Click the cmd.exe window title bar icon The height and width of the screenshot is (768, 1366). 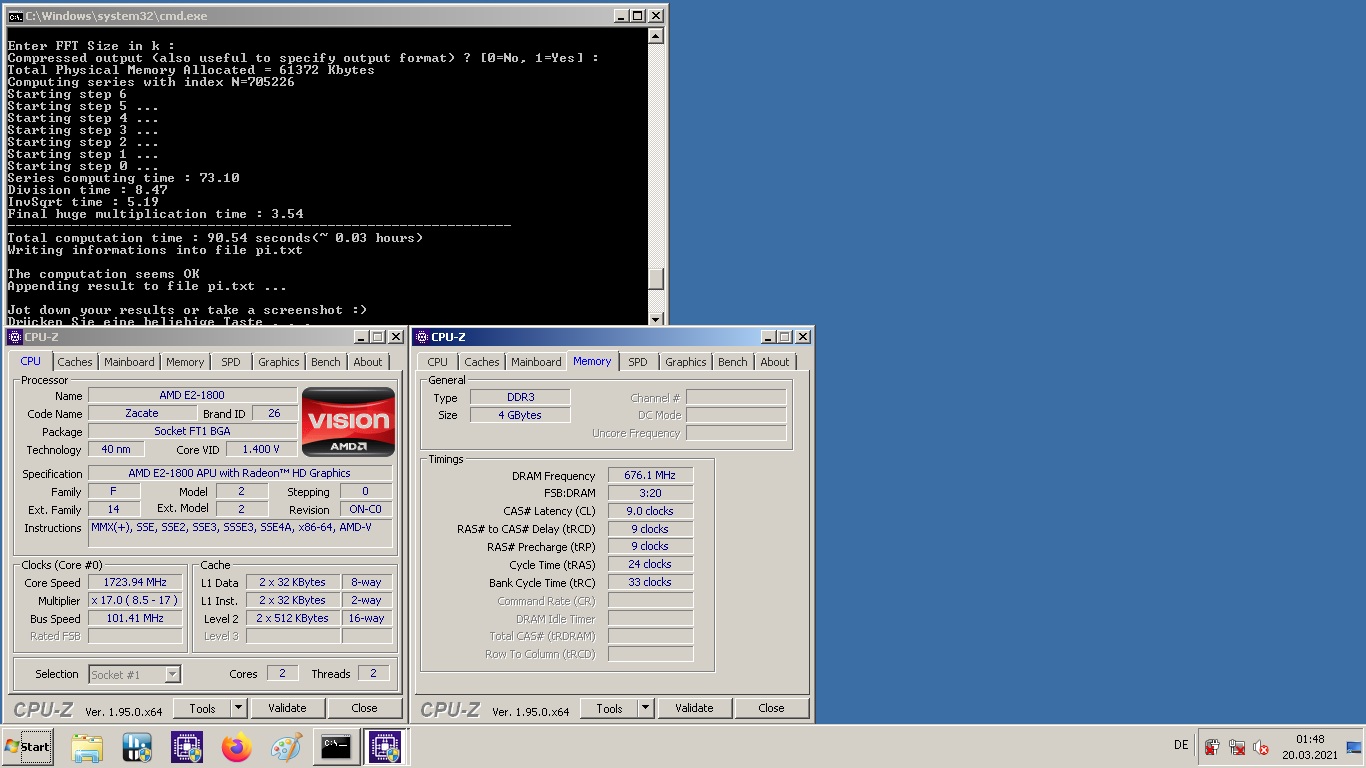(16, 16)
